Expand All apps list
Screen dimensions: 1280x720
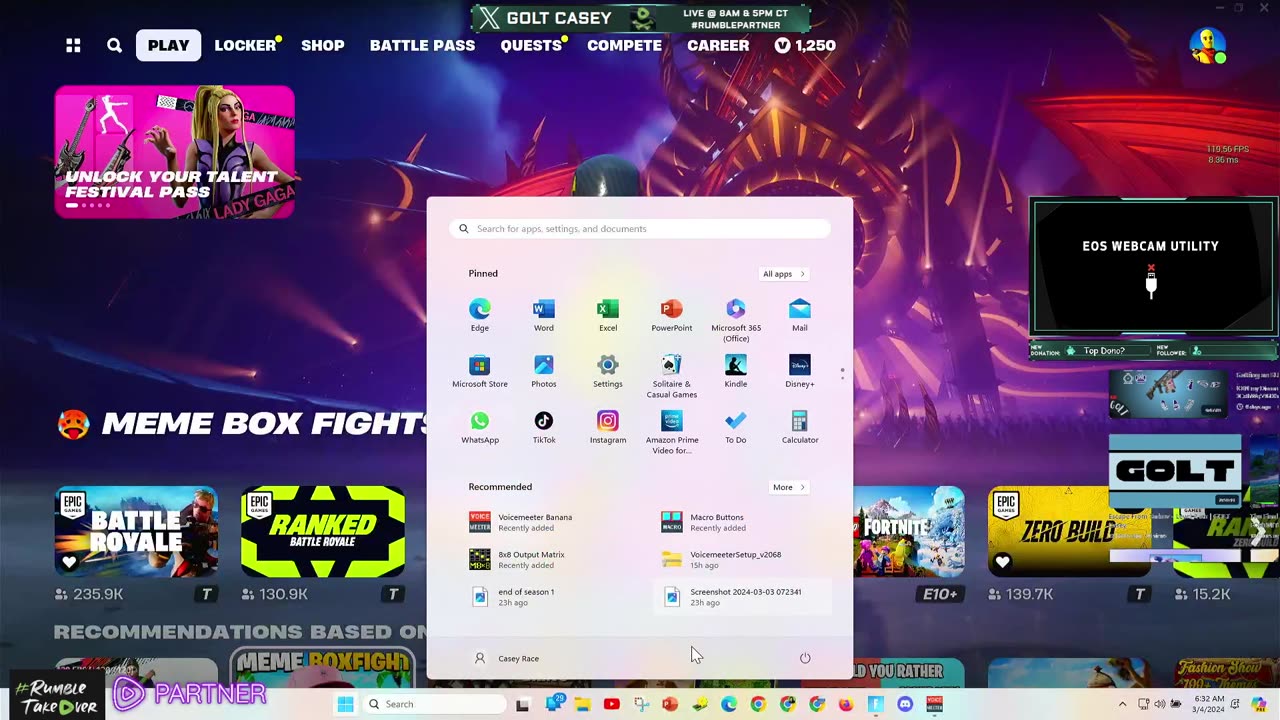pyautogui.click(x=784, y=274)
